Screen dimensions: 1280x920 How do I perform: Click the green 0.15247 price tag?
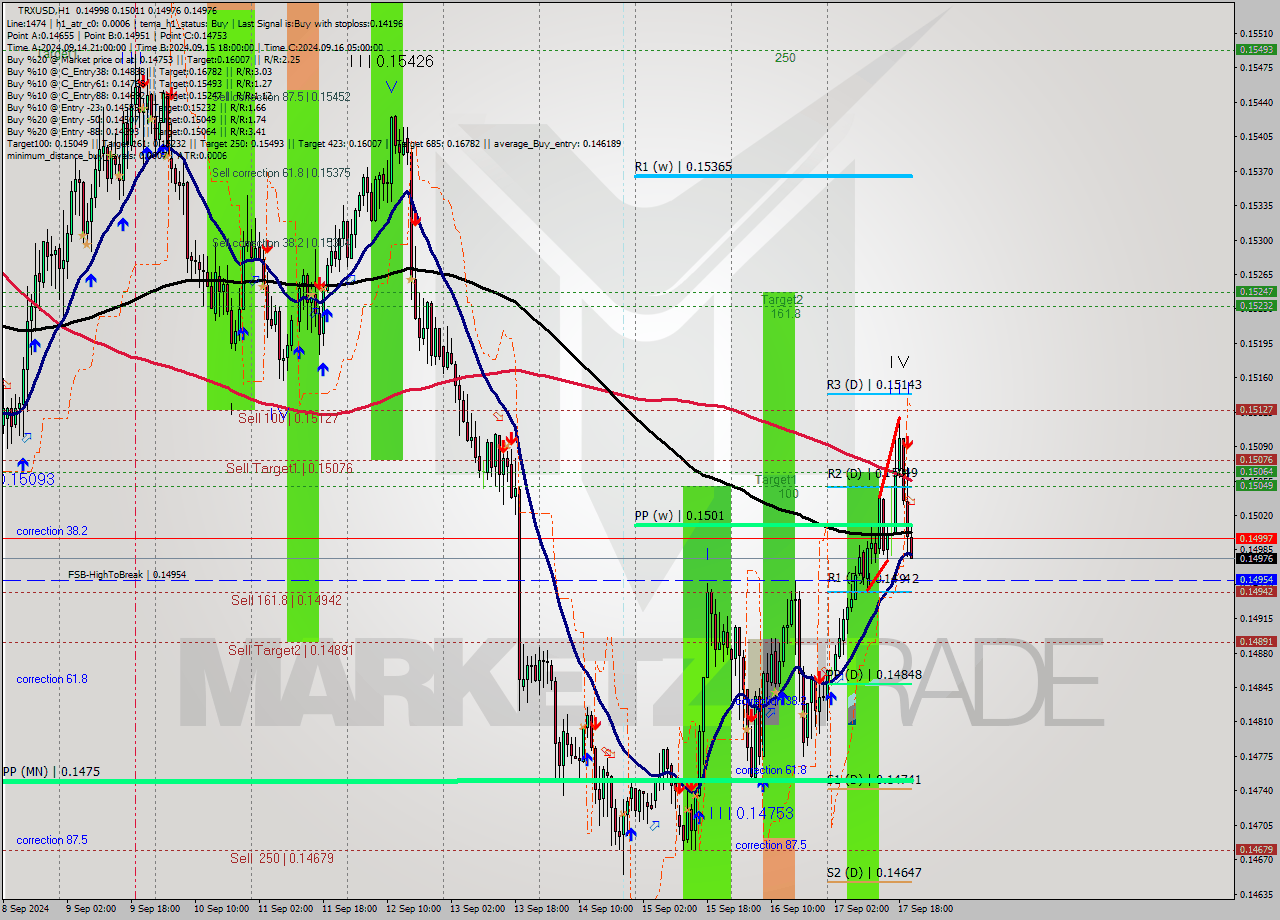pyautogui.click(x=1256, y=292)
